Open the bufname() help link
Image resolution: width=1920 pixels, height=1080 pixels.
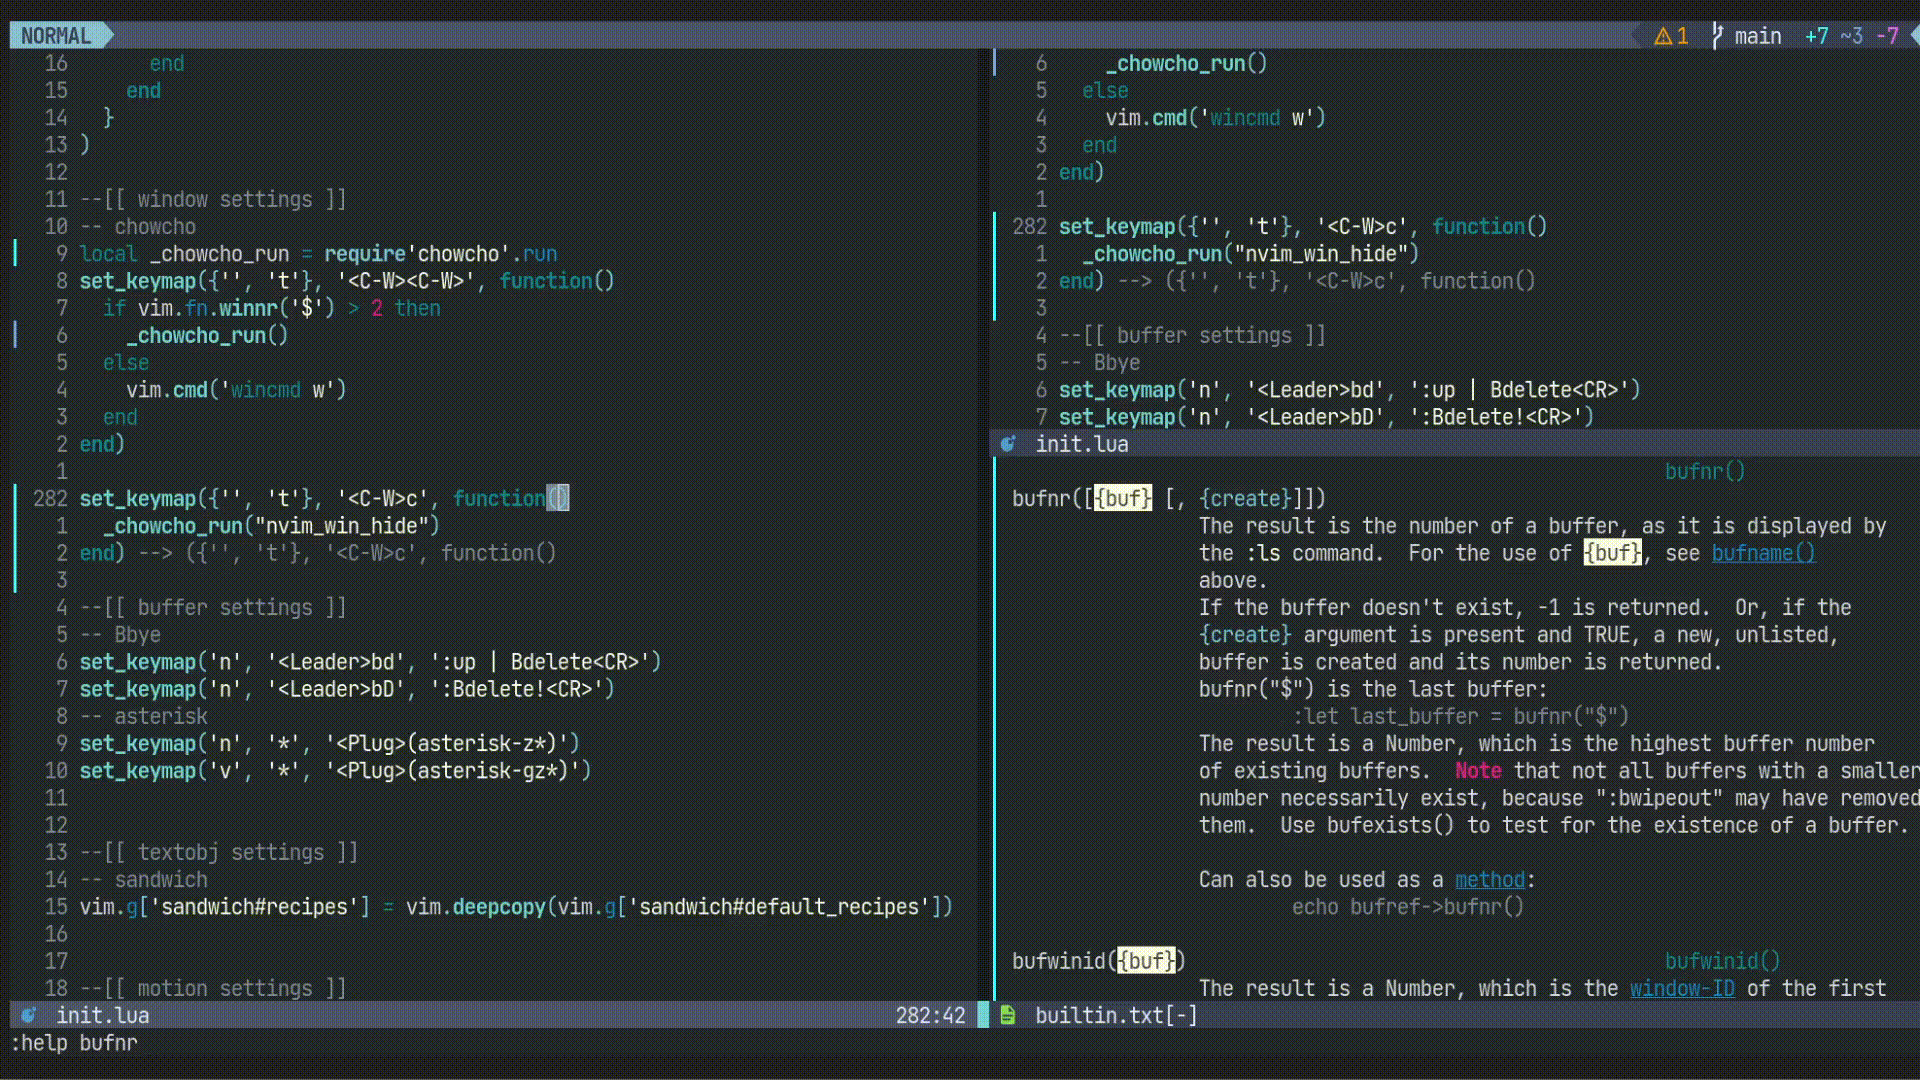pyautogui.click(x=1762, y=553)
